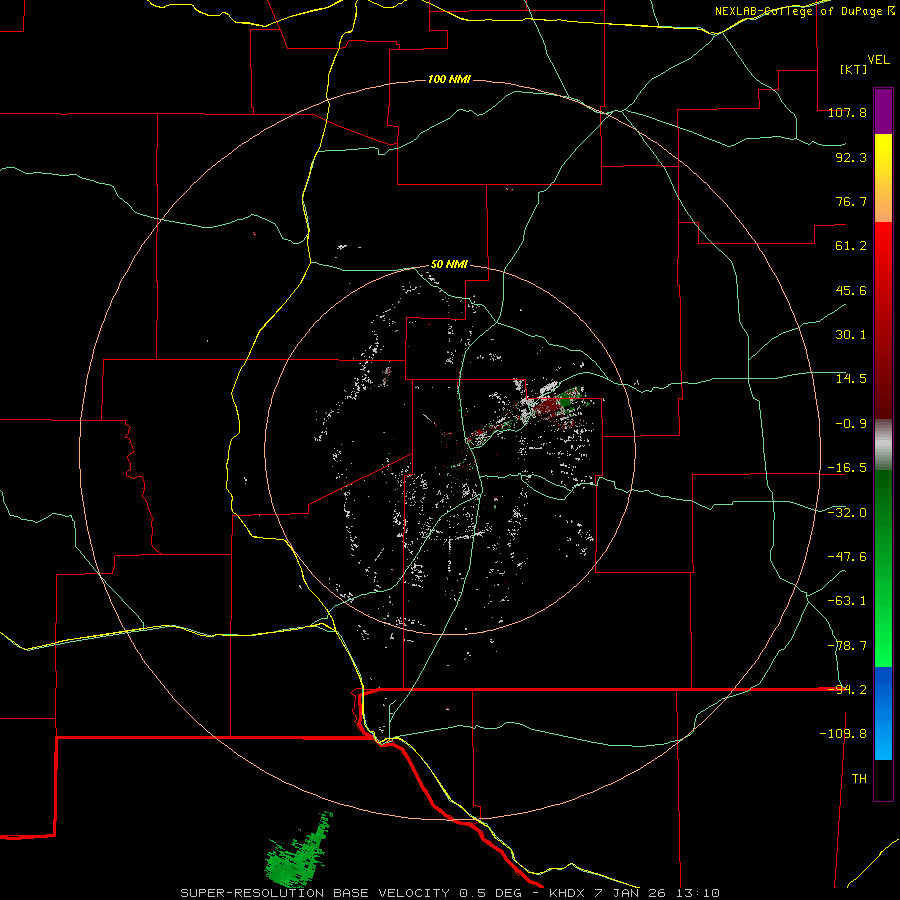900x900 pixels.
Task: Select the -16.5 scale value
Action: (847, 468)
